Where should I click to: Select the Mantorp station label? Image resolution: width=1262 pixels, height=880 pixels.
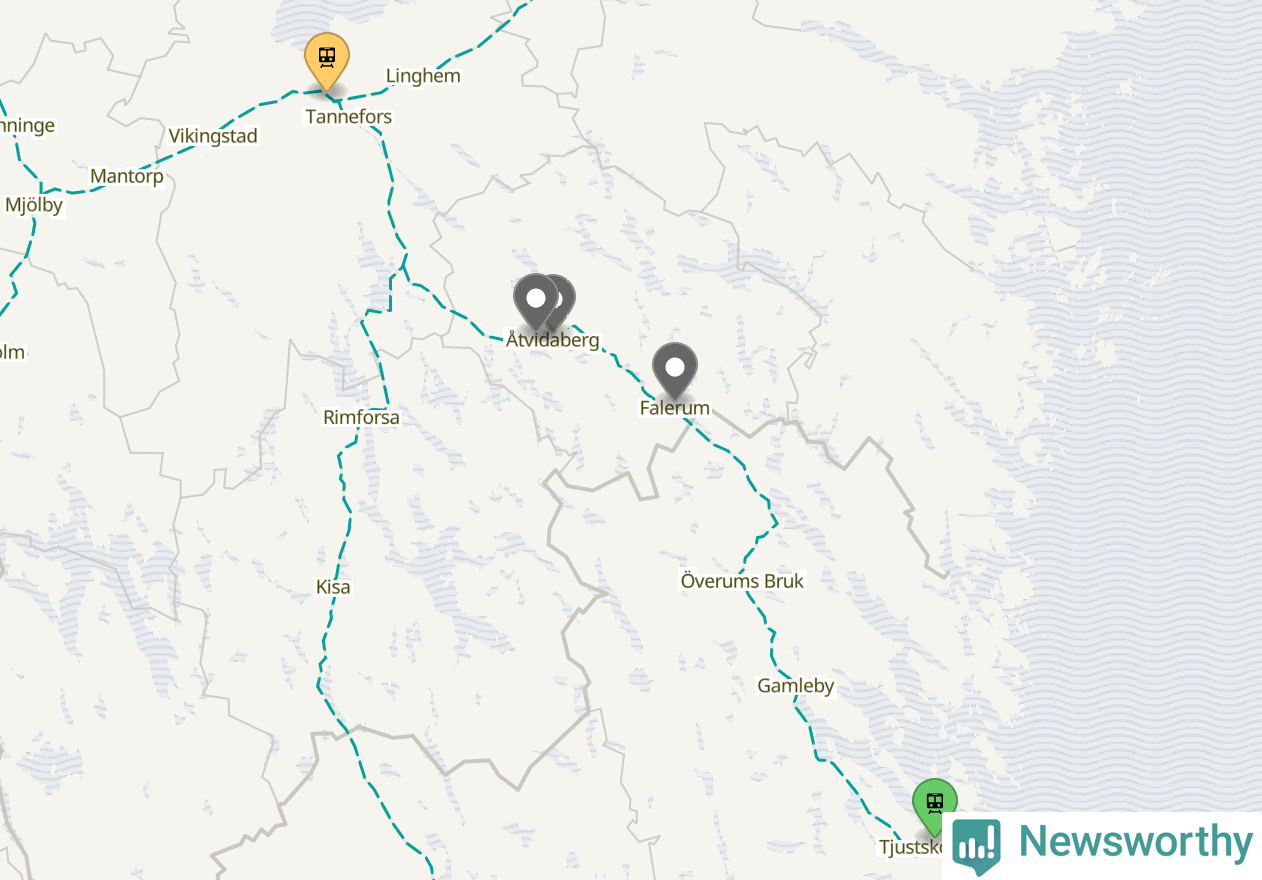click(x=127, y=177)
